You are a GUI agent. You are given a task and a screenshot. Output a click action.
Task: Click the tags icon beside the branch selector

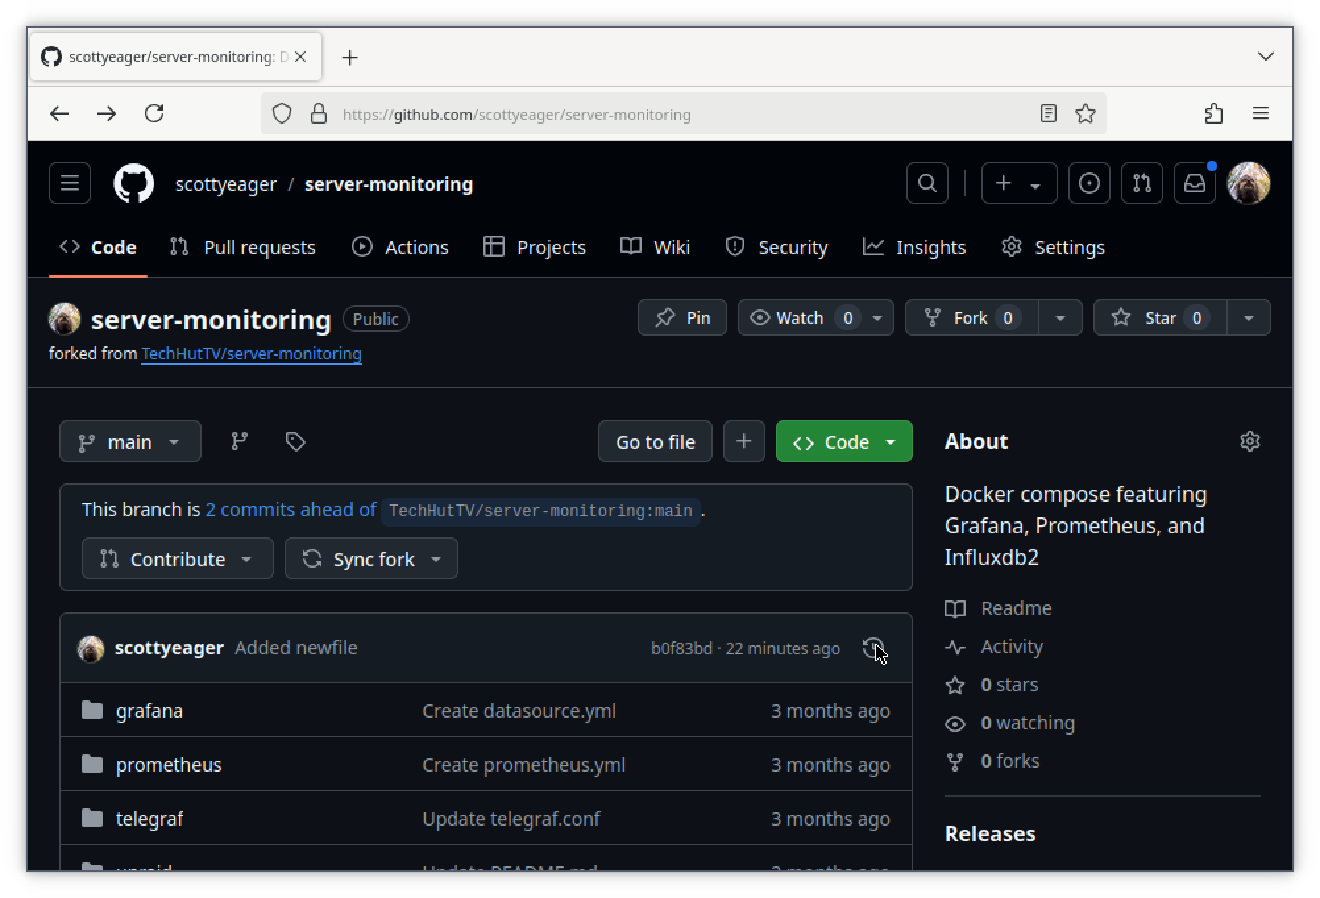coord(295,440)
